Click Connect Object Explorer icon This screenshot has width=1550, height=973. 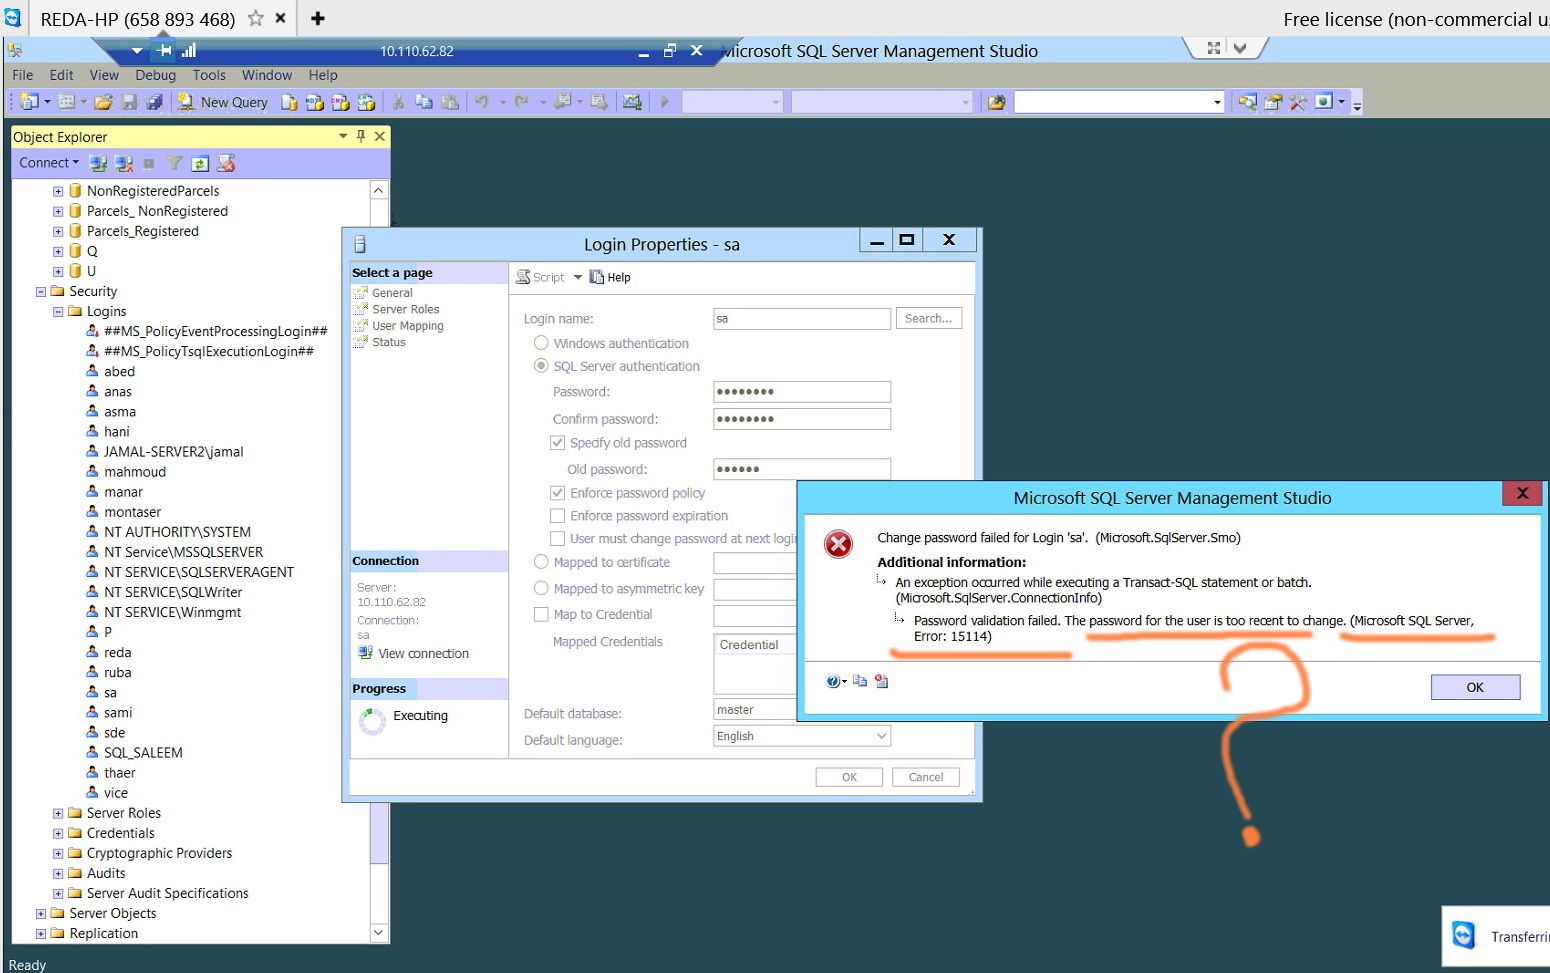98,163
